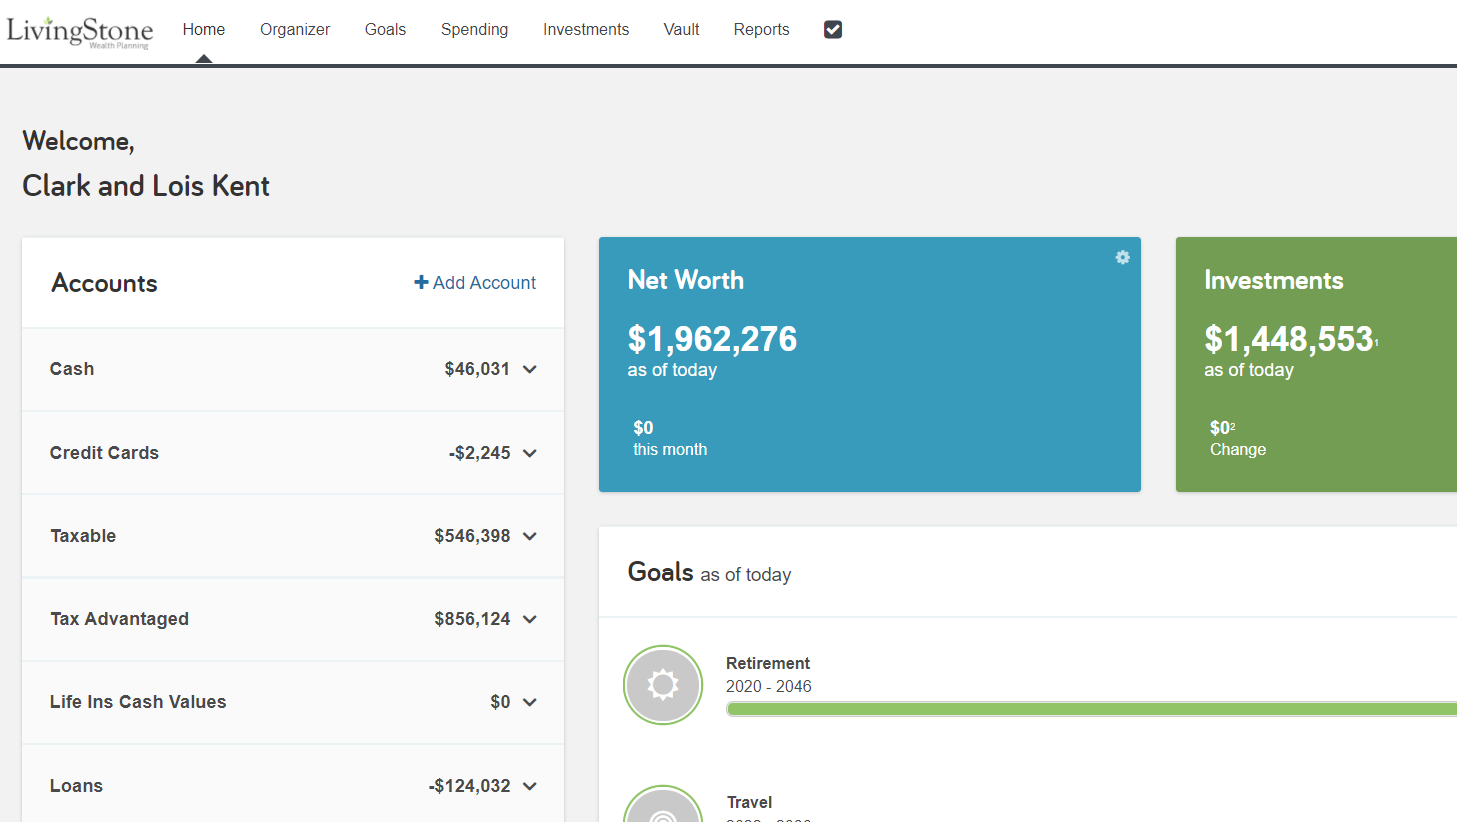Click the LivingStone Wealth Planning logo
This screenshot has width=1457, height=822.
79,32
